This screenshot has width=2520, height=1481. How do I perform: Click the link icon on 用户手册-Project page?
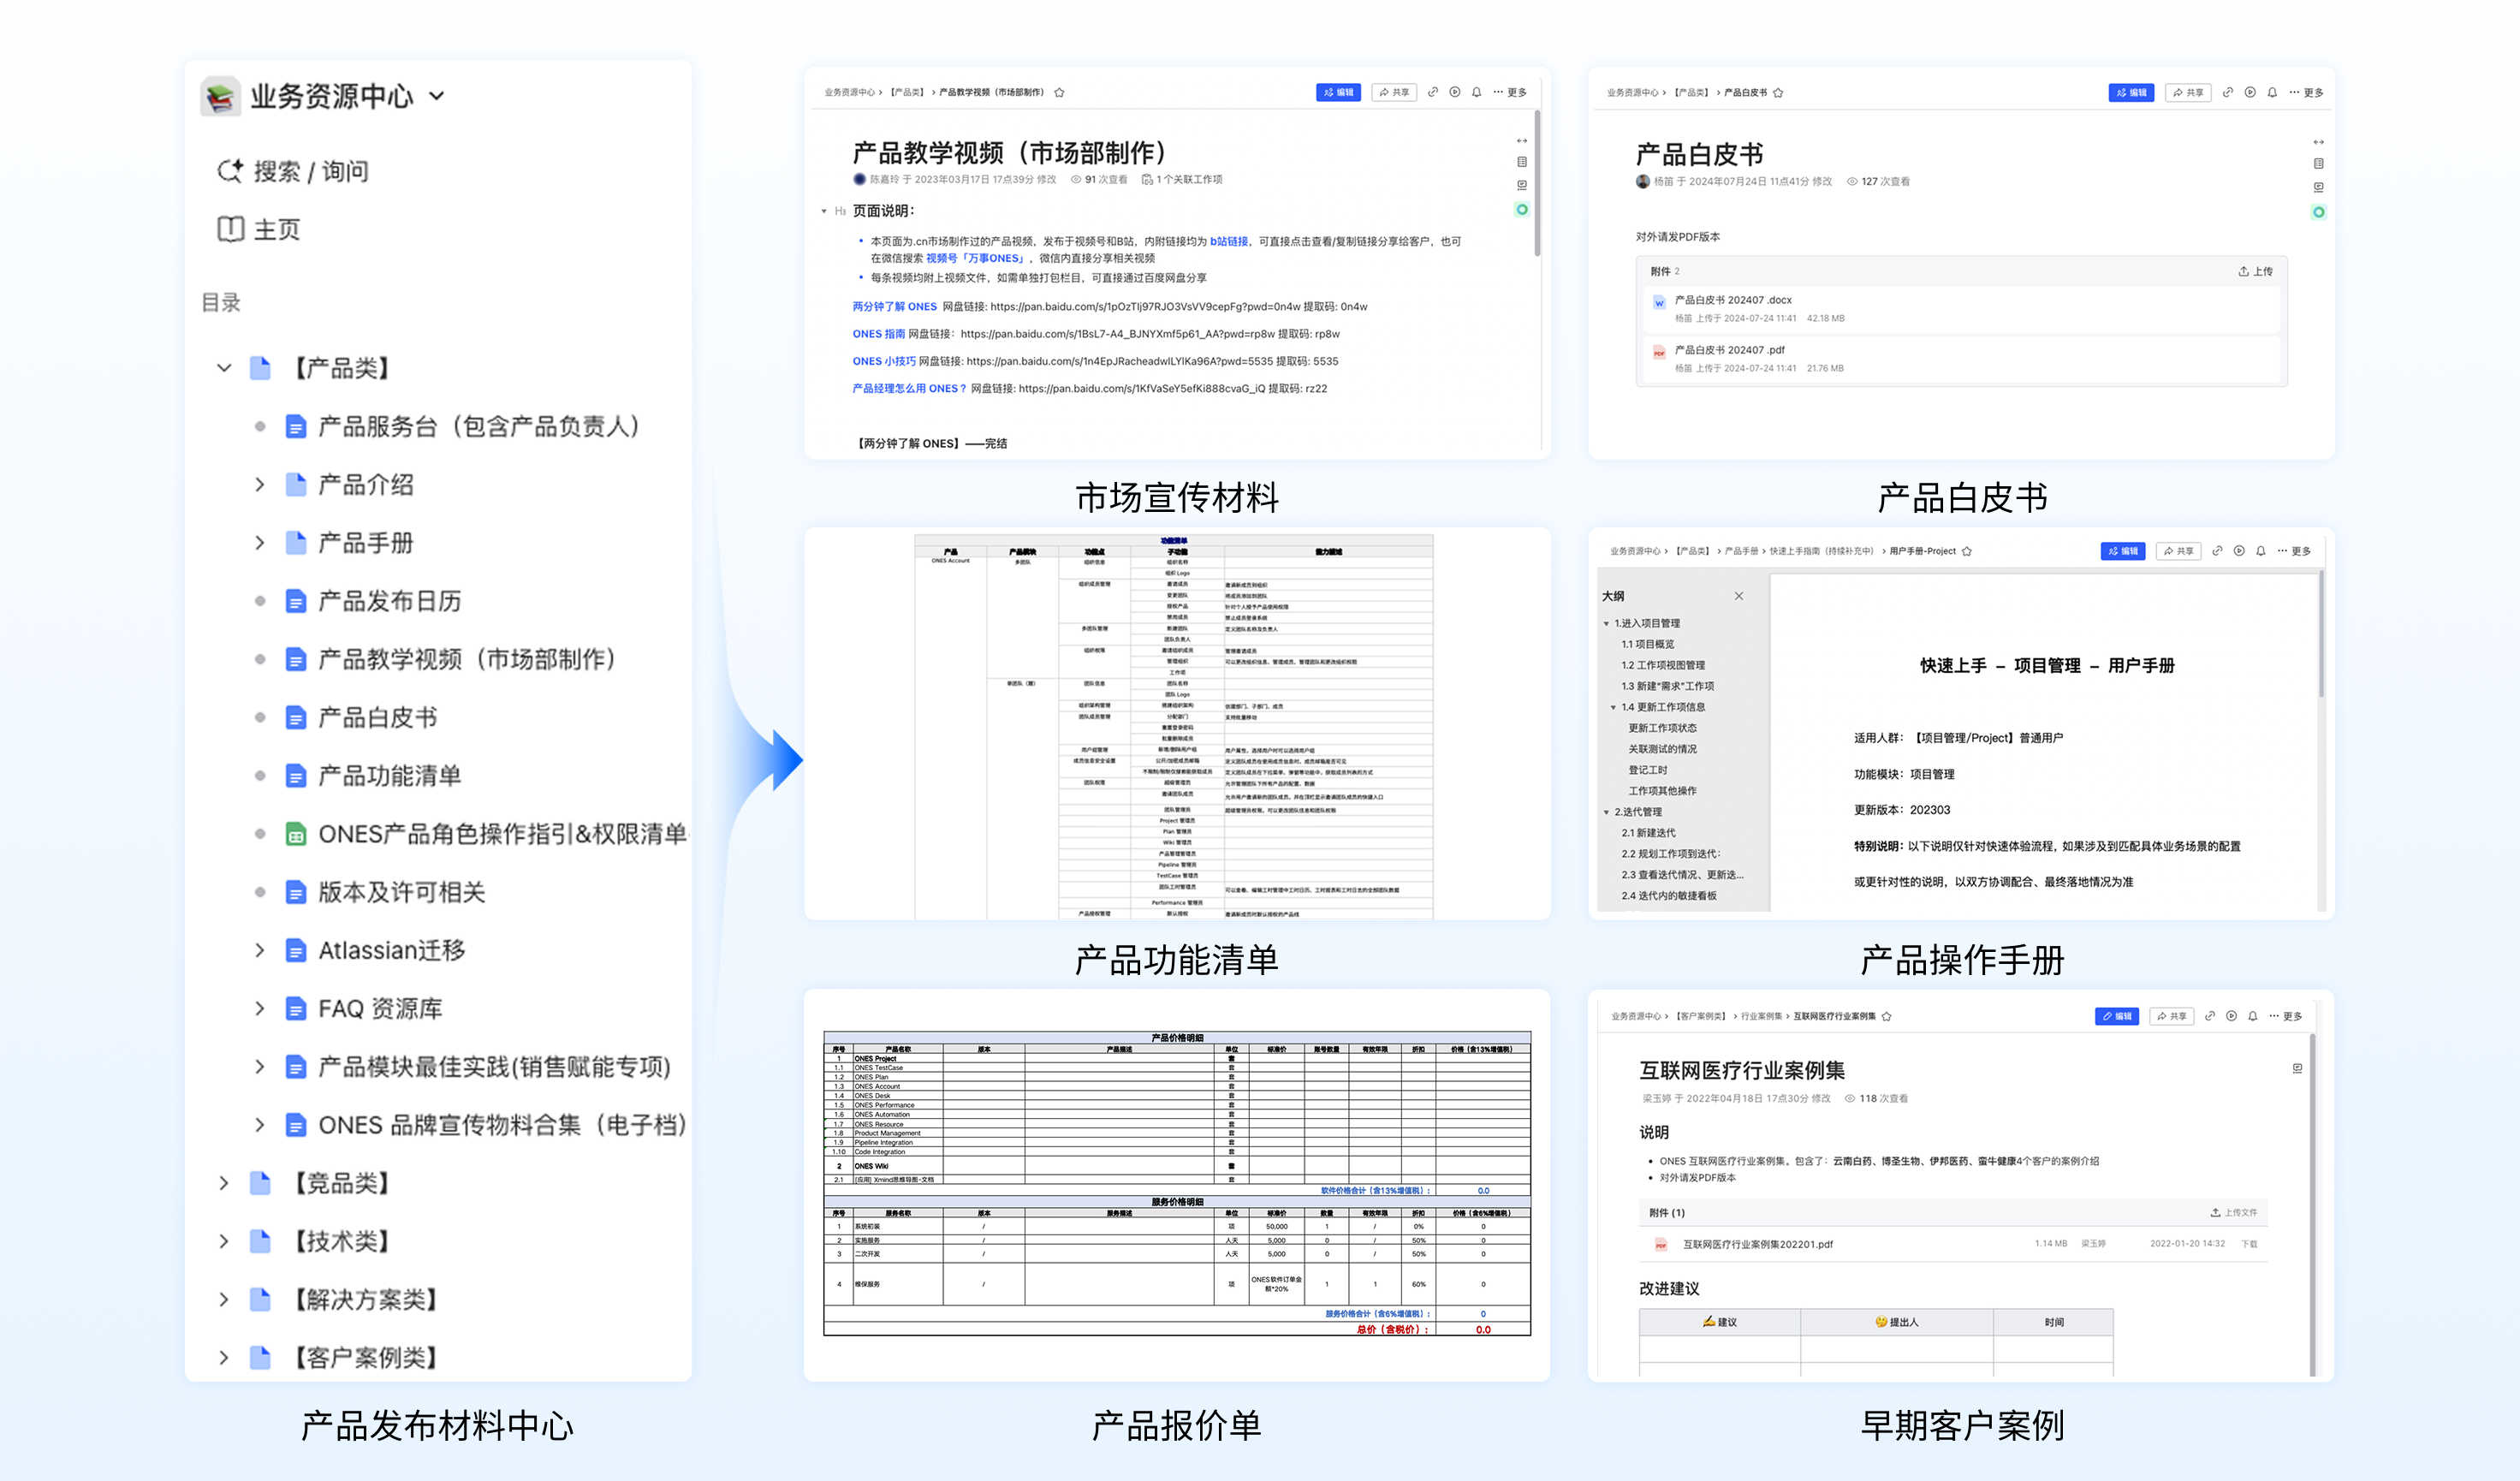[x=2217, y=551]
